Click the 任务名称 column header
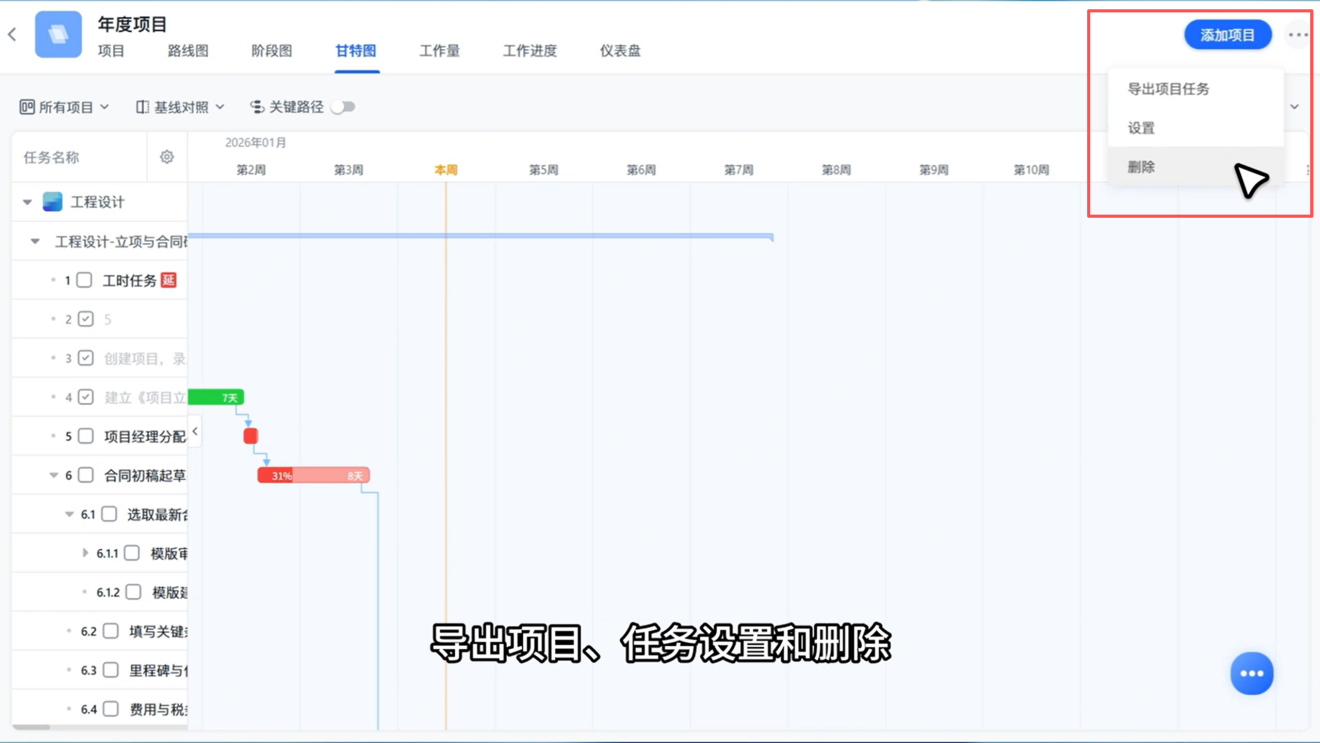This screenshot has width=1320, height=743. pos(51,157)
